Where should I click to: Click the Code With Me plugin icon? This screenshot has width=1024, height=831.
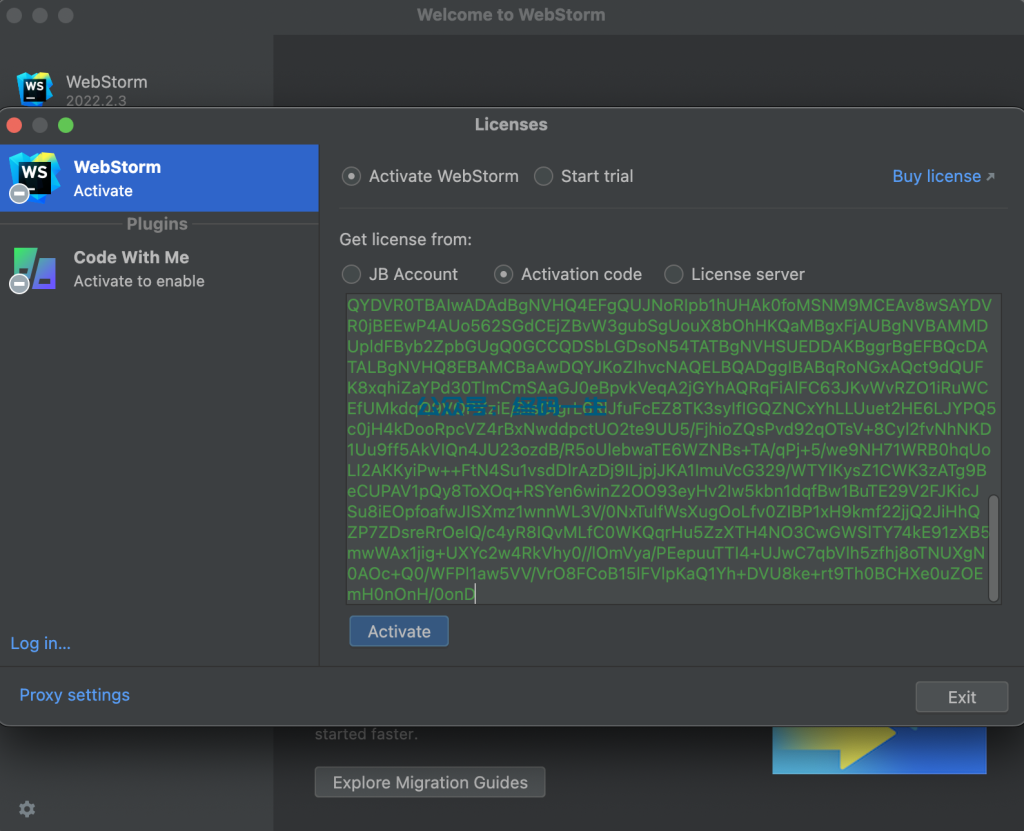[x=33, y=268]
